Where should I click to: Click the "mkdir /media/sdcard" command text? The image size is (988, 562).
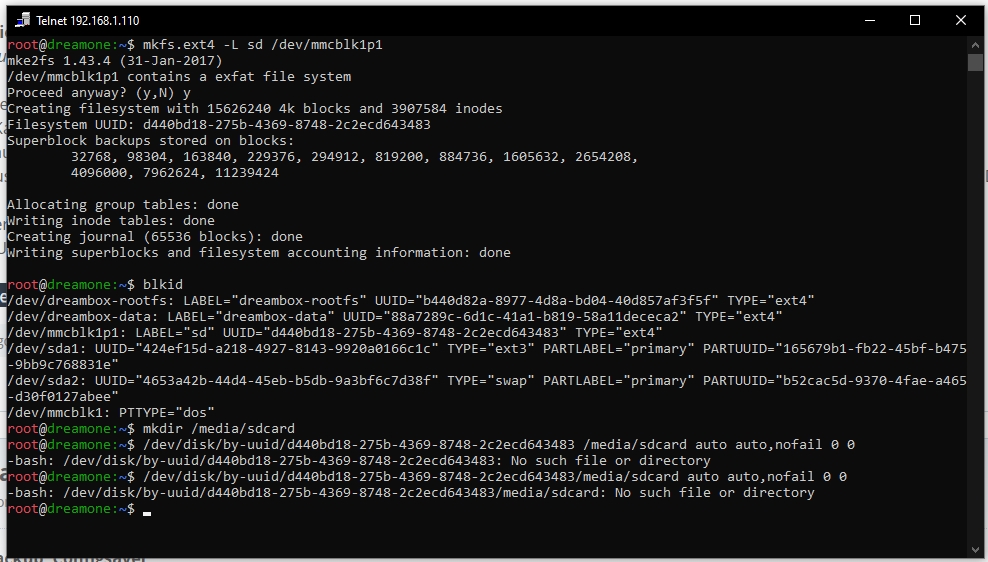pos(219,429)
